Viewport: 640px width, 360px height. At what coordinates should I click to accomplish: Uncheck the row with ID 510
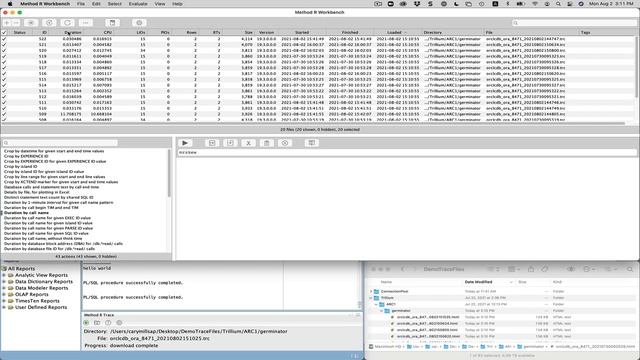[x=4, y=108]
